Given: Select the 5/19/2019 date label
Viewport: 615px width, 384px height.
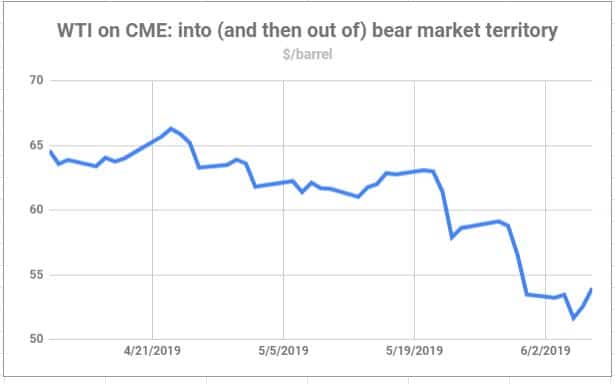Looking at the screenshot, I should coord(414,350).
